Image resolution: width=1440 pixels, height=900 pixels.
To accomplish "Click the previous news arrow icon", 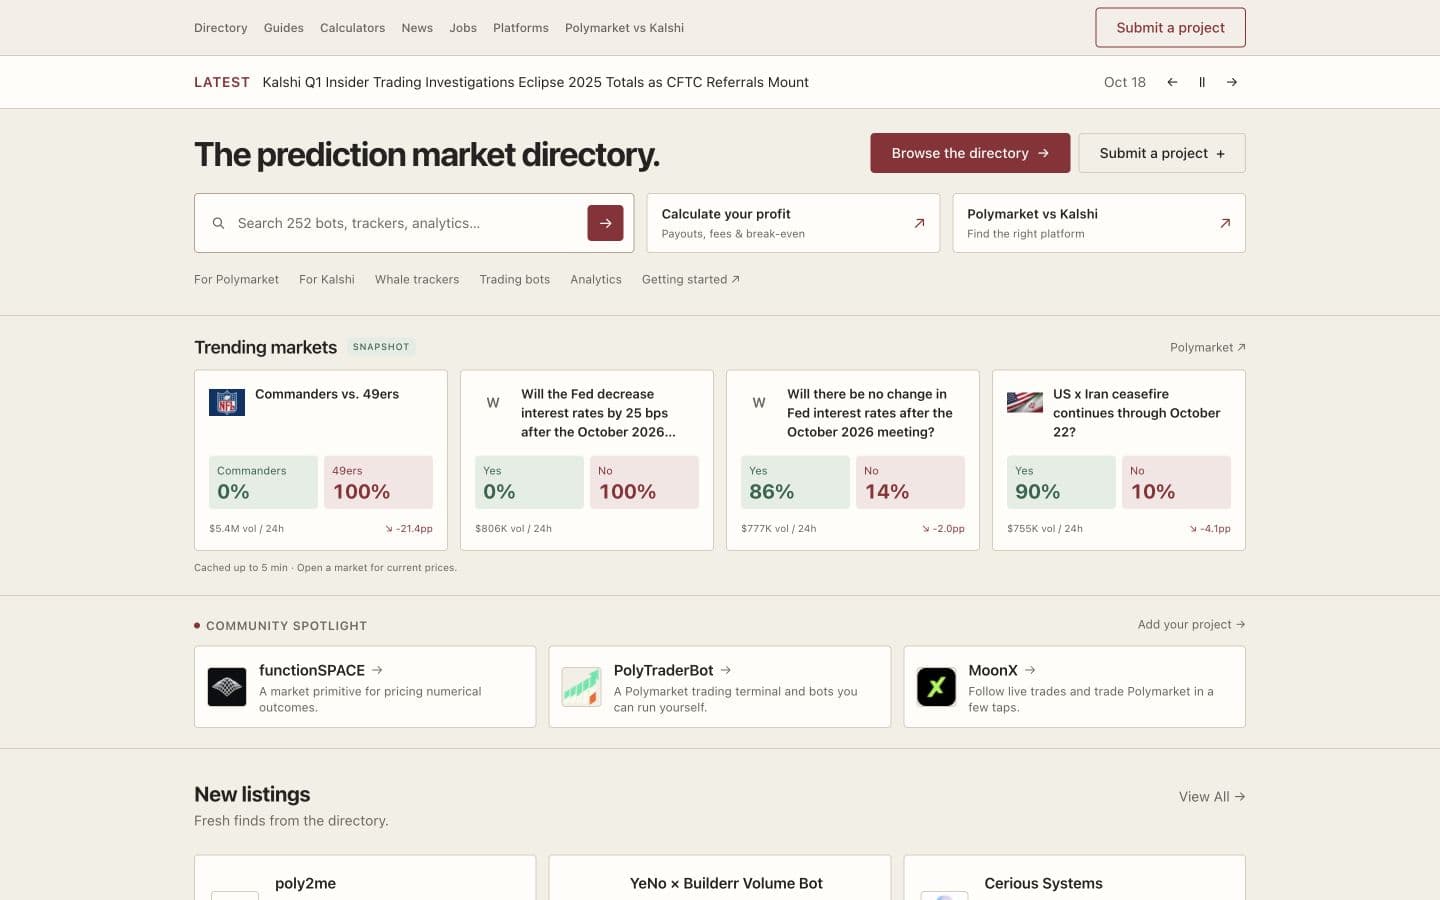I will point(1172,82).
